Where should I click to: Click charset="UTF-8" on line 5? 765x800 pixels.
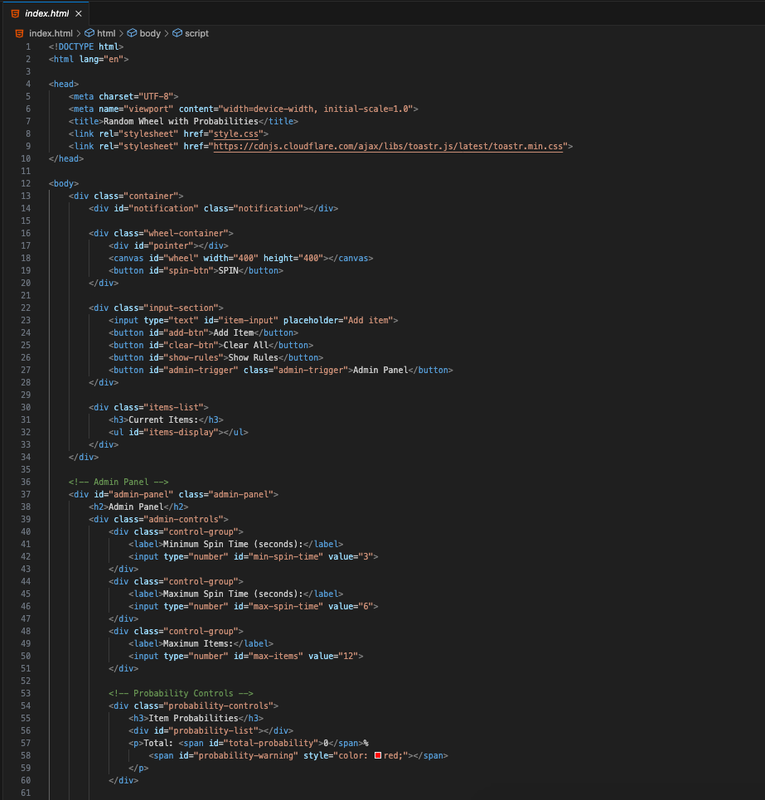tap(136, 96)
